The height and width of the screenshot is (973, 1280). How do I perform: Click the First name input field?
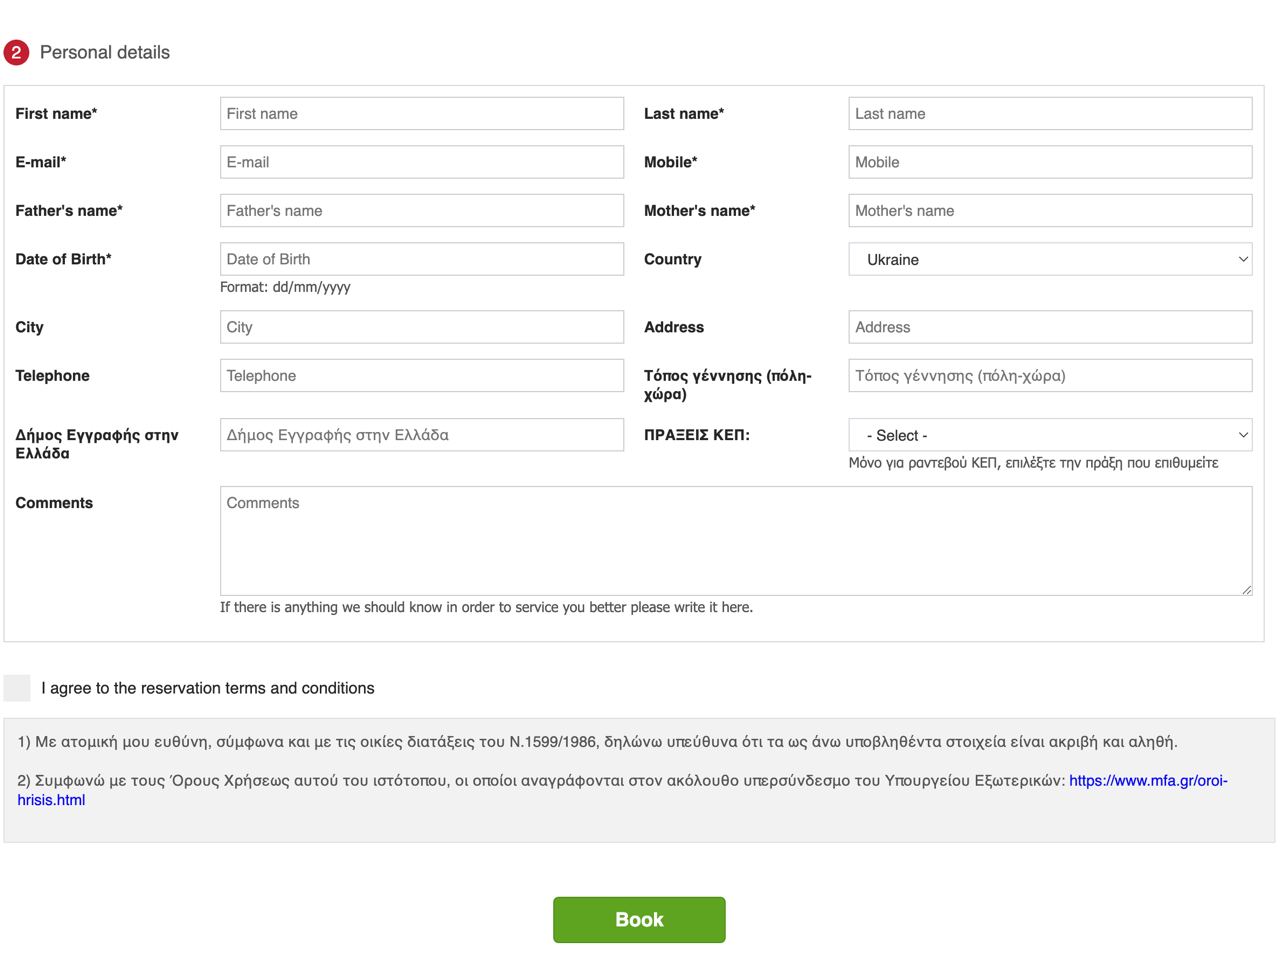click(x=421, y=114)
